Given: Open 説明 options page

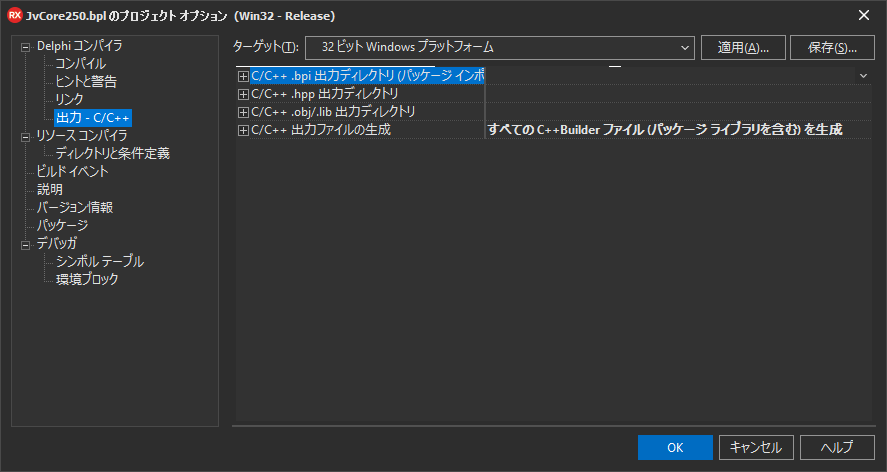Looking at the screenshot, I should 50,190.
